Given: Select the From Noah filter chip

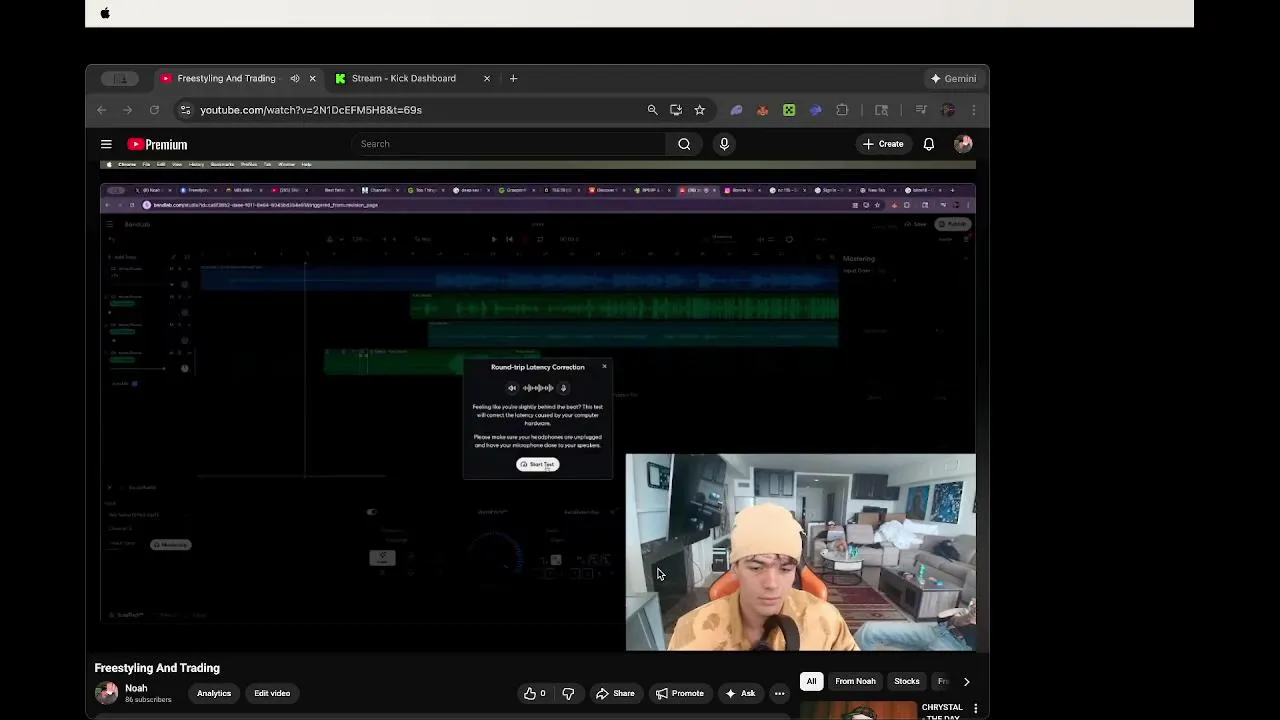Looking at the screenshot, I should pyautogui.click(x=855, y=681).
